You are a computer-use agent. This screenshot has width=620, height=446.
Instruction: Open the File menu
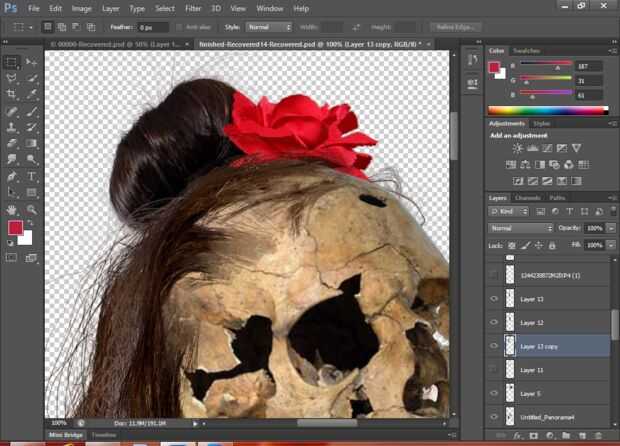coord(34,8)
